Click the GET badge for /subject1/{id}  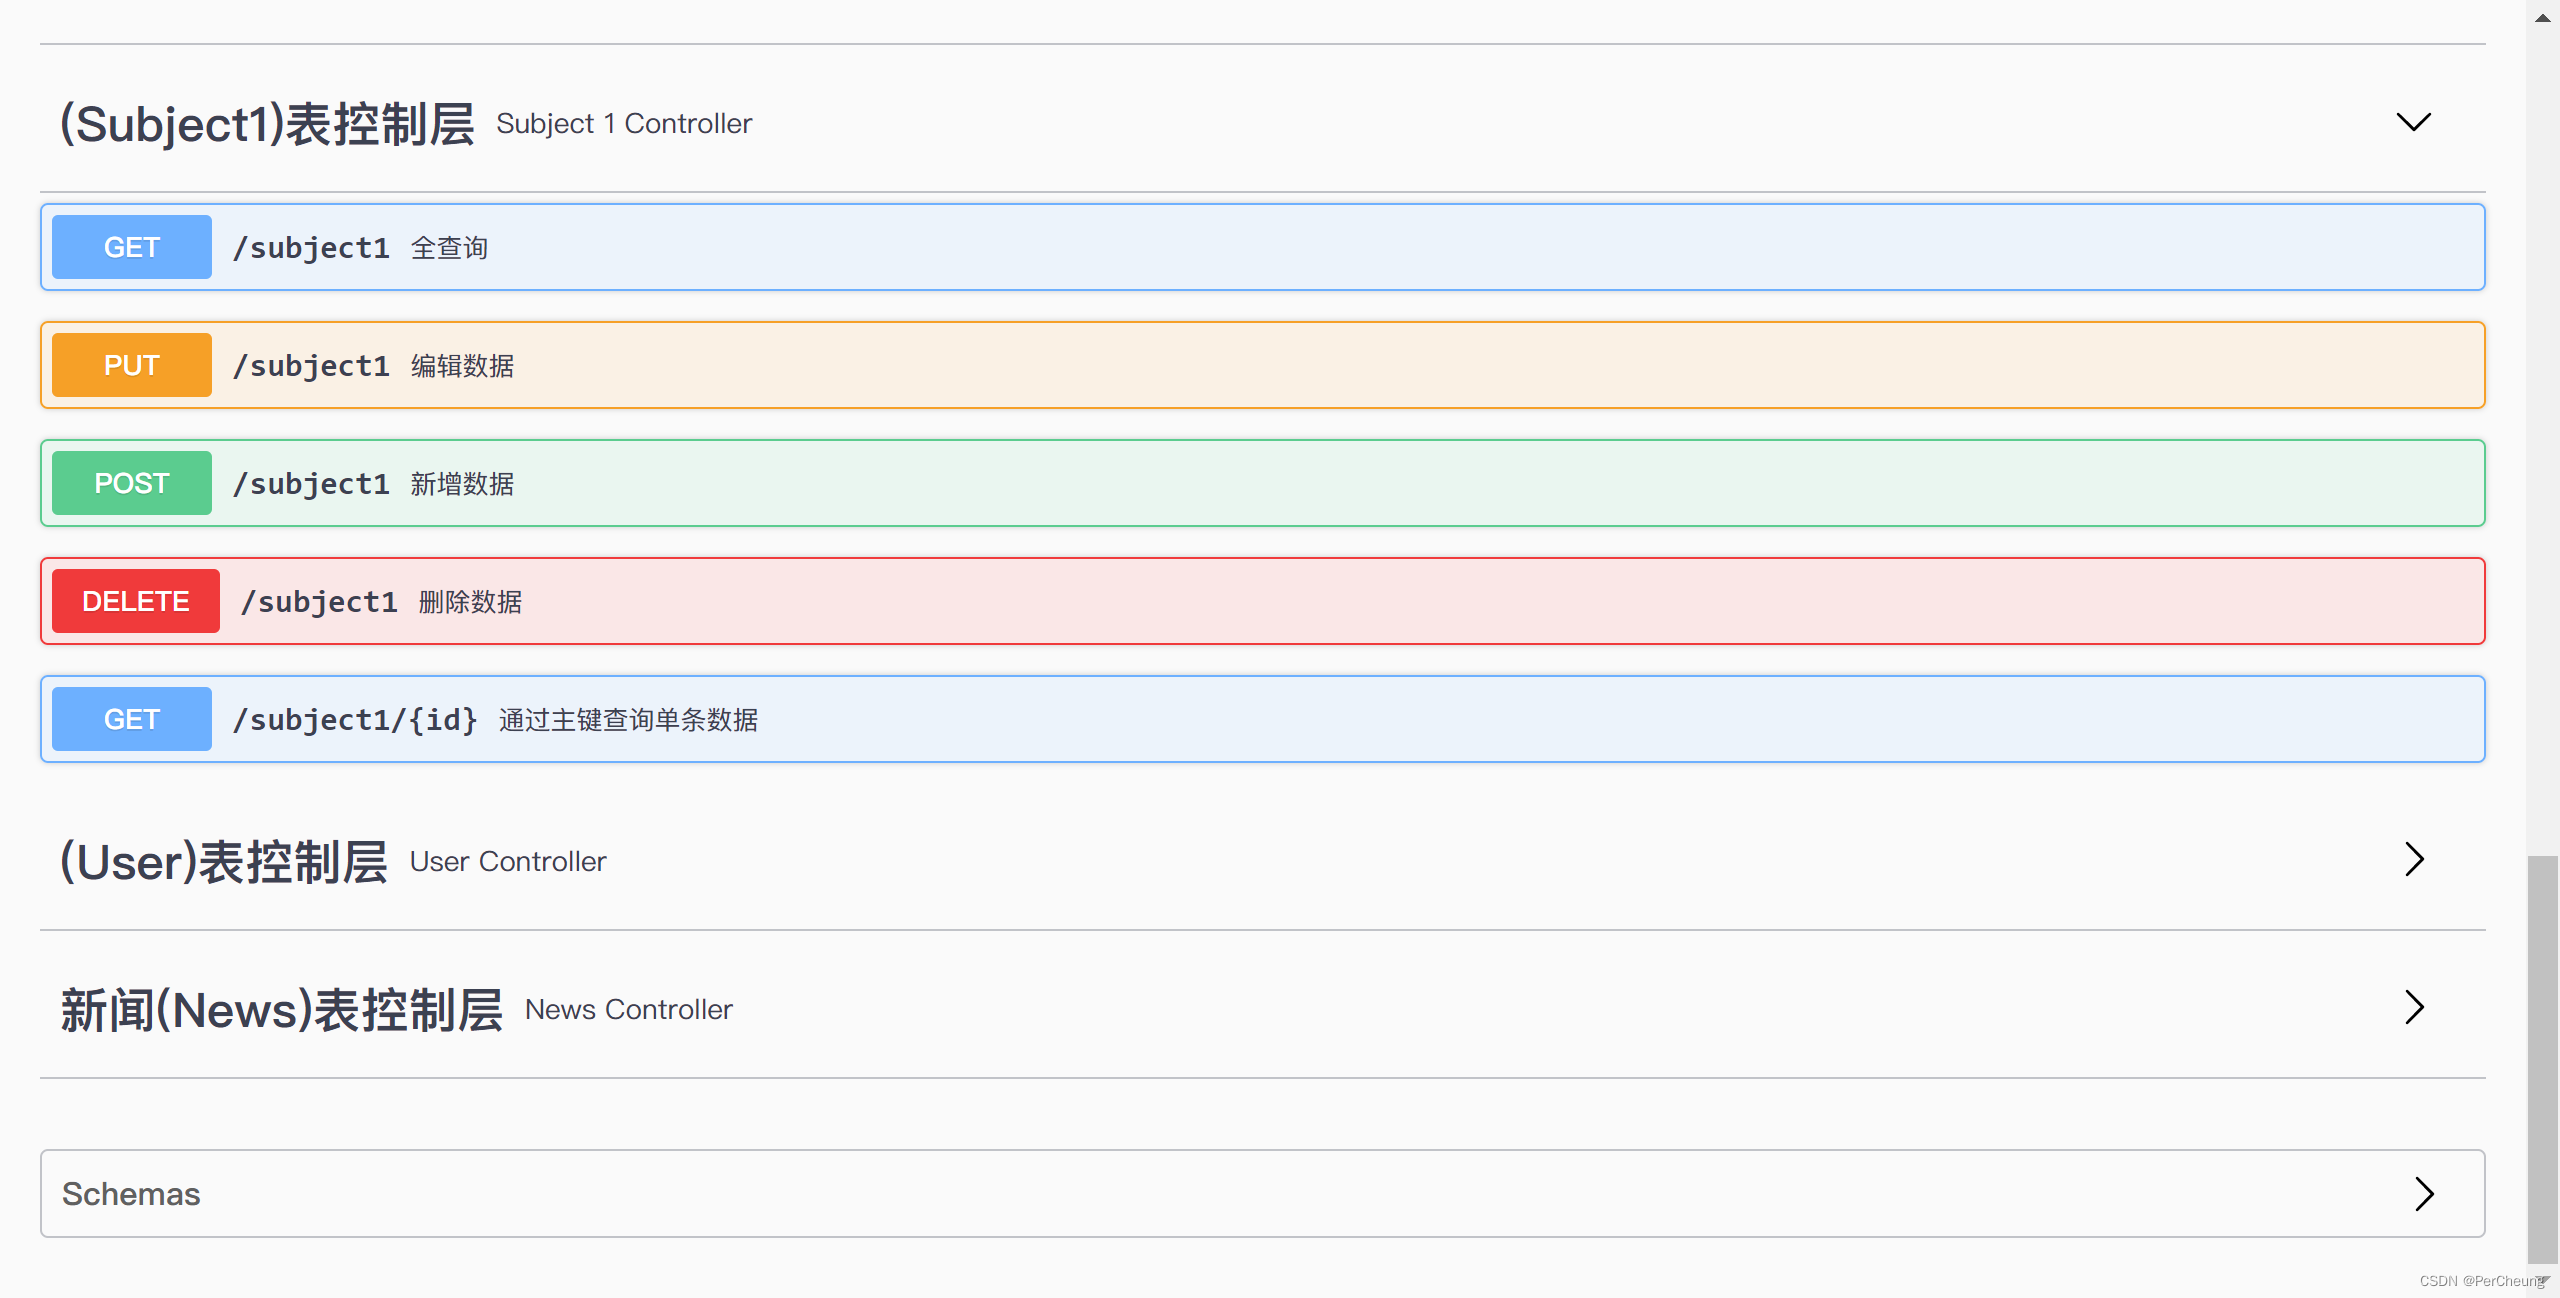[x=131, y=719]
